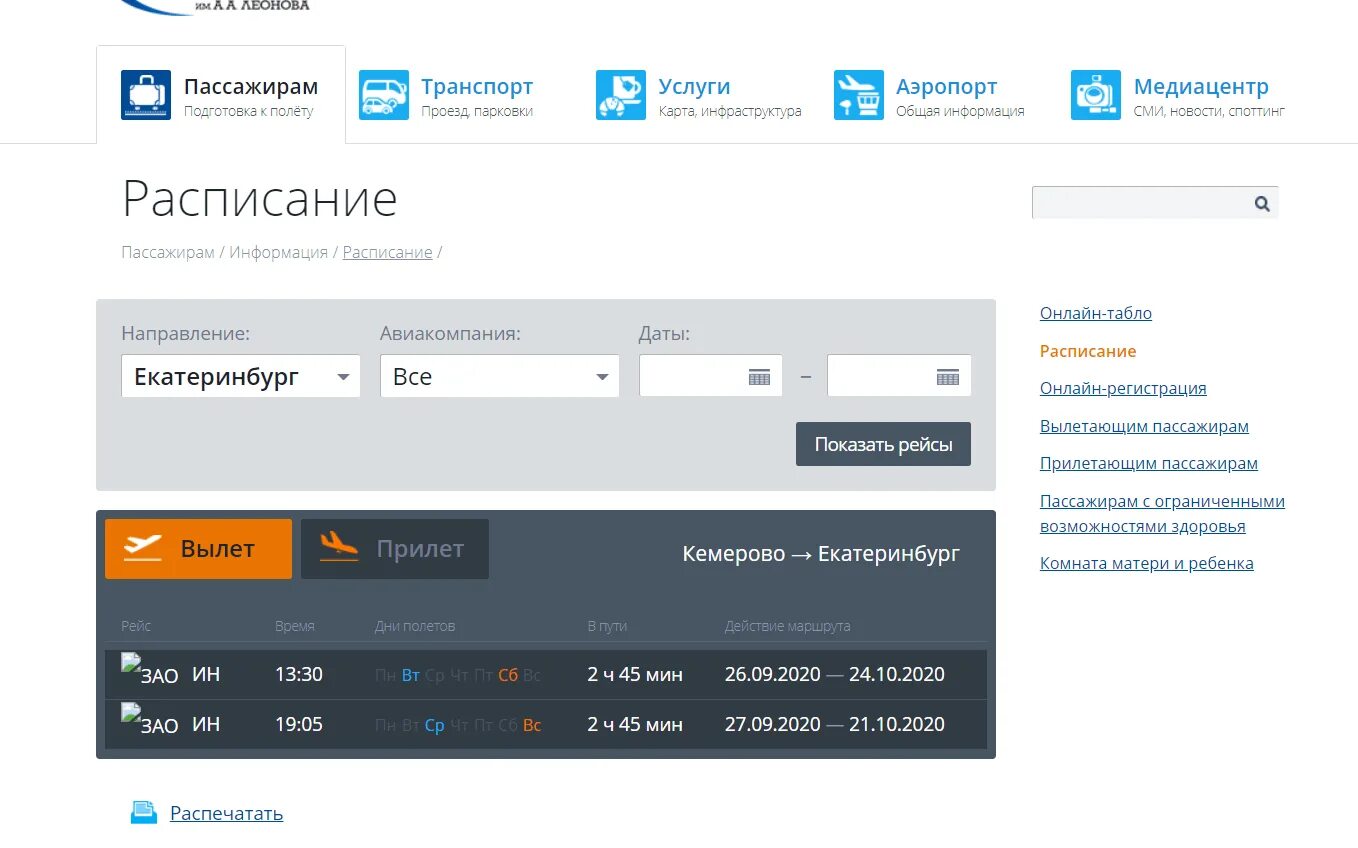The image size is (1358, 848).
Task: Click airline logo in 19:05 flight row
Action: [150, 720]
